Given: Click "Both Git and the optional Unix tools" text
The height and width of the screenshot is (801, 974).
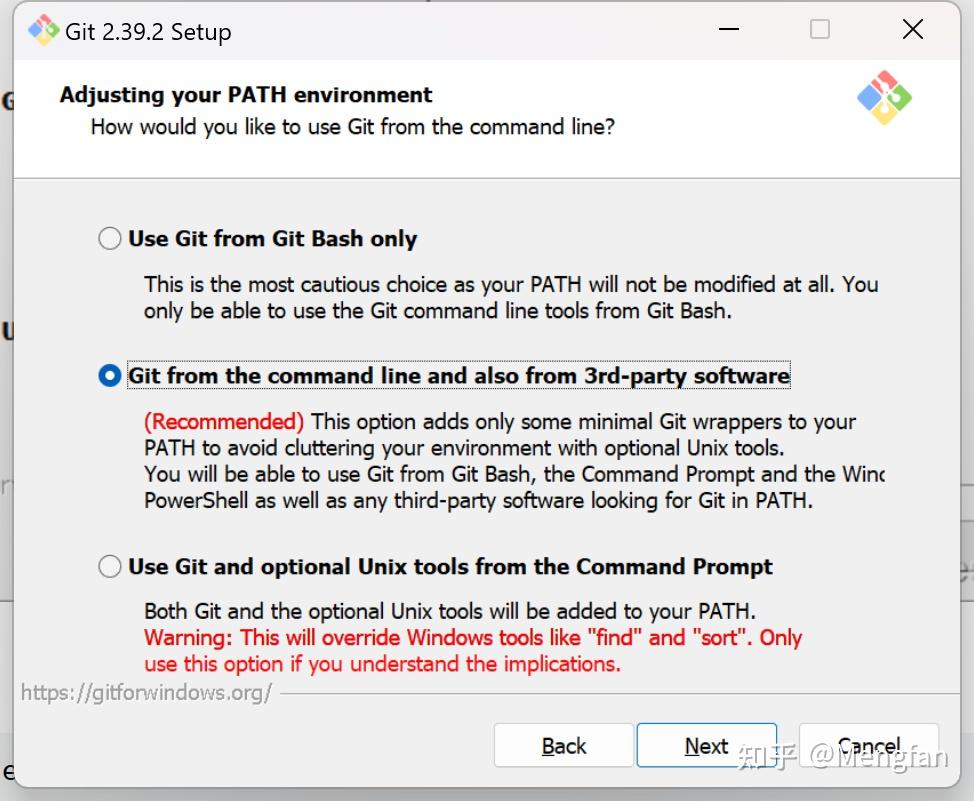Looking at the screenshot, I should pos(450,611).
